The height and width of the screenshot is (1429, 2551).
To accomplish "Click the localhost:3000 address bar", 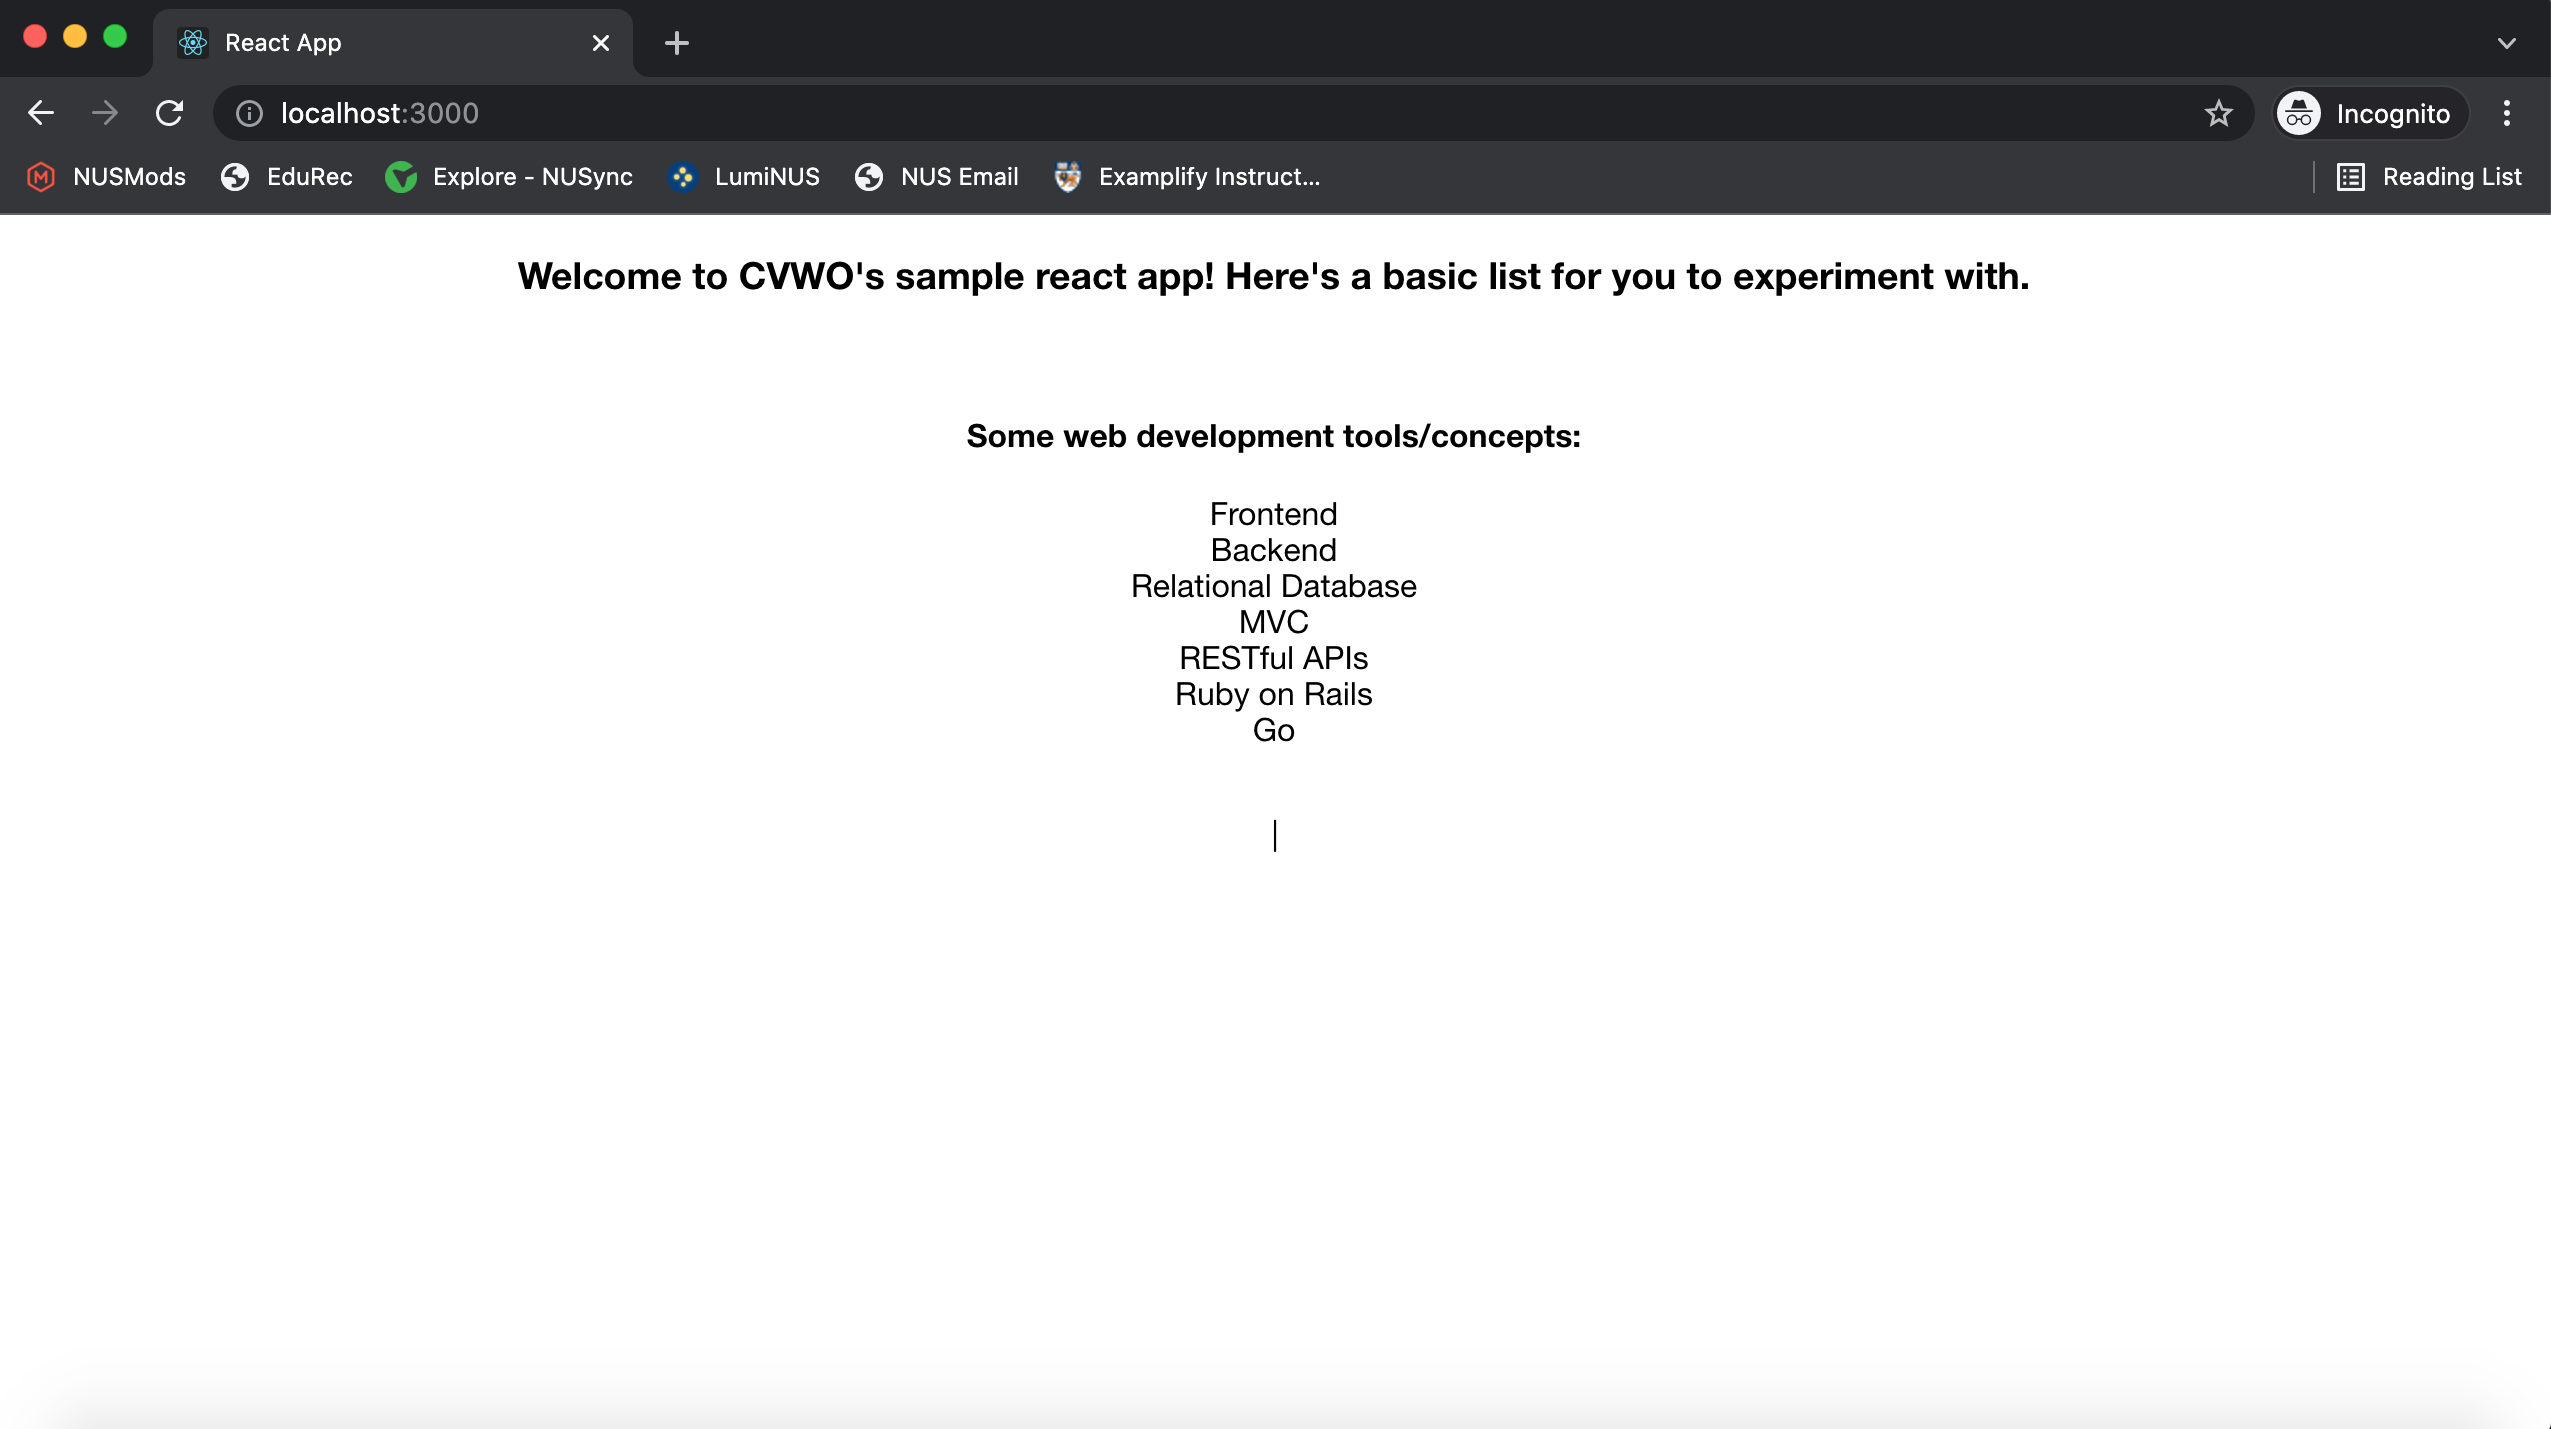I will pos(1200,114).
